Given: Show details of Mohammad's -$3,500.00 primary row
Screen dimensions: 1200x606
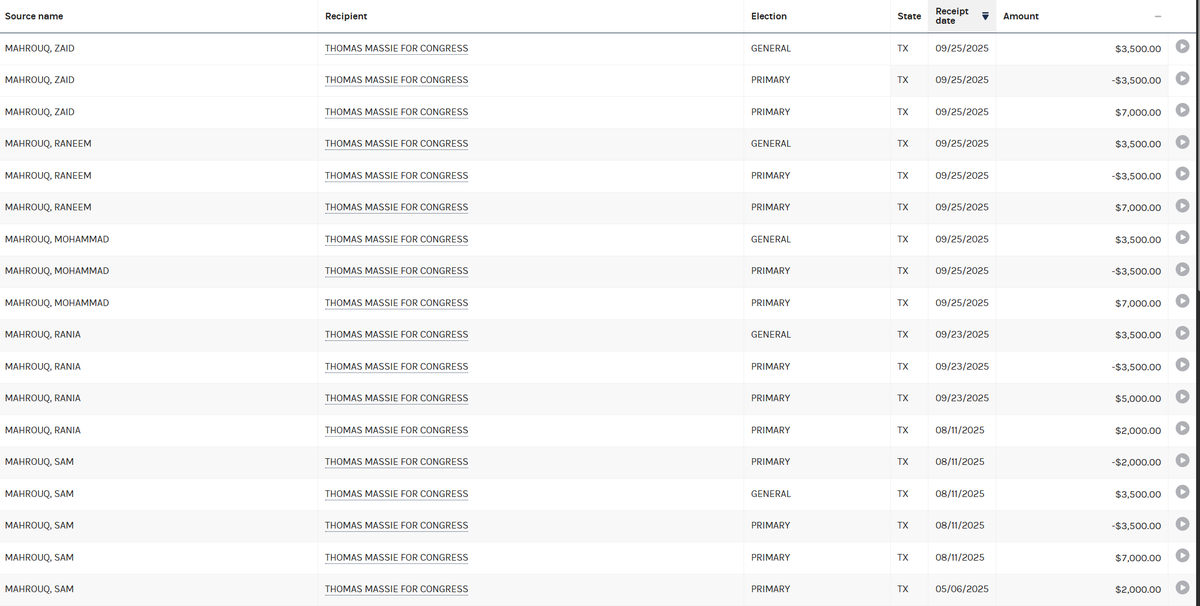Looking at the screenshot, I should pyautogui.click(x=1183, y=269).
